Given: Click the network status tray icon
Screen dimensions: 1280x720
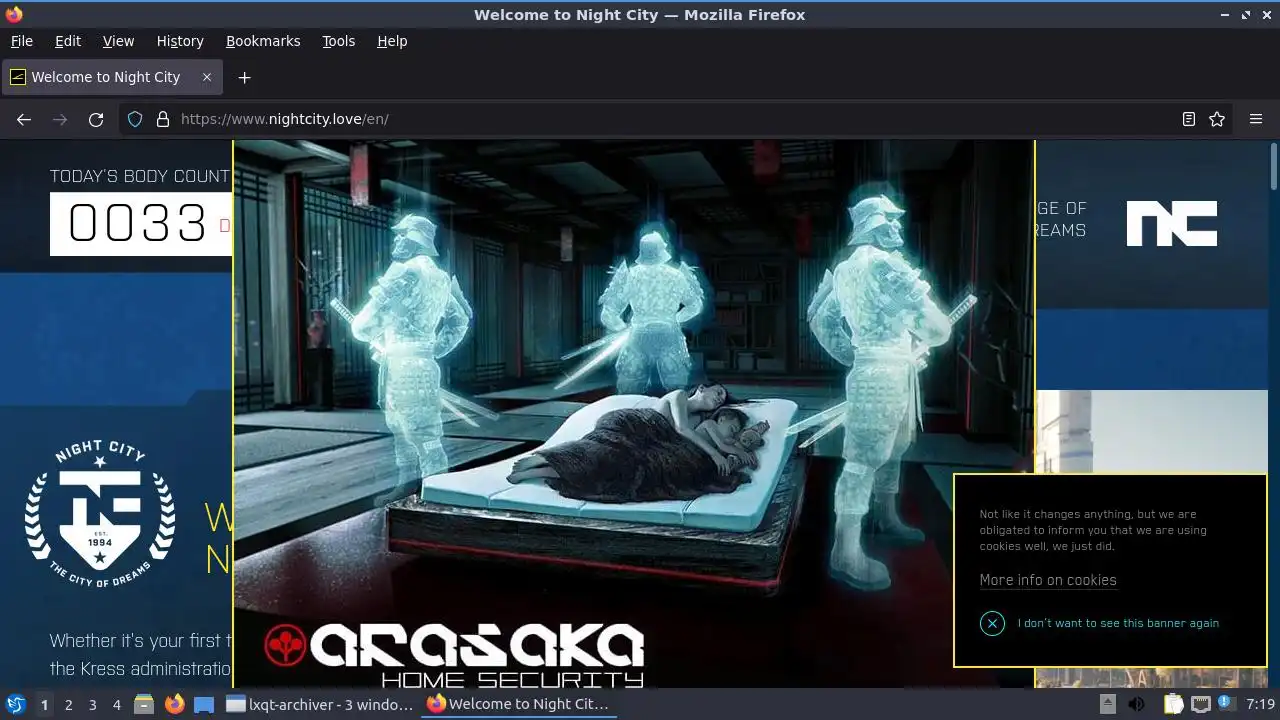Looking at the screenshot, I should coord(1201,704).
